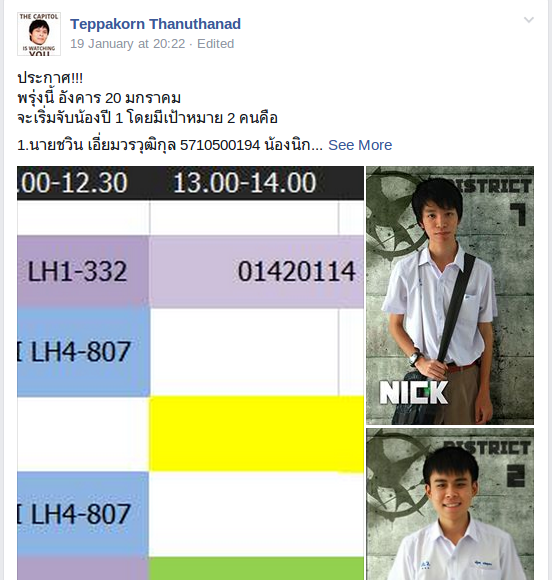Click the green cell in the timetable
The image size is (552, 580).
257,568
